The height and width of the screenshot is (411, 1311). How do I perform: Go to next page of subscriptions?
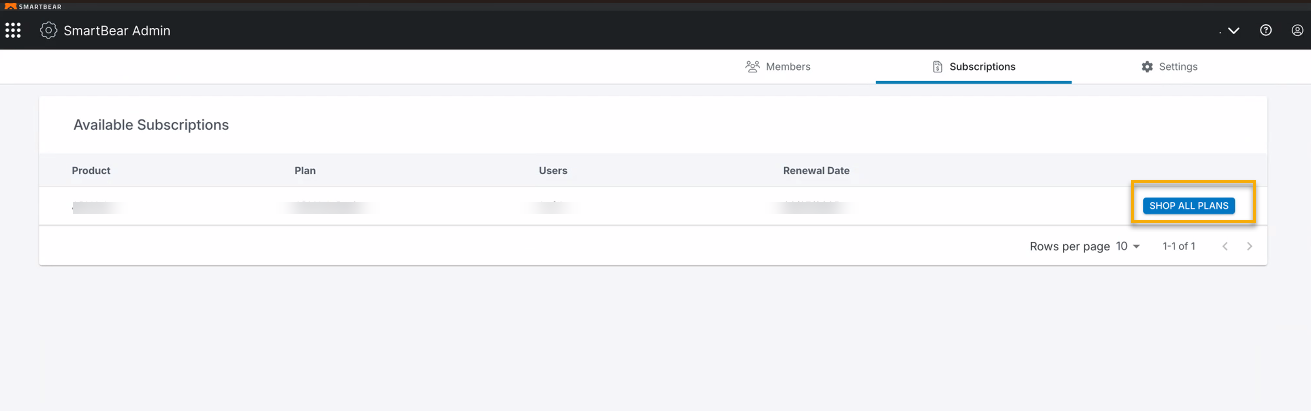pos(1250,246)
